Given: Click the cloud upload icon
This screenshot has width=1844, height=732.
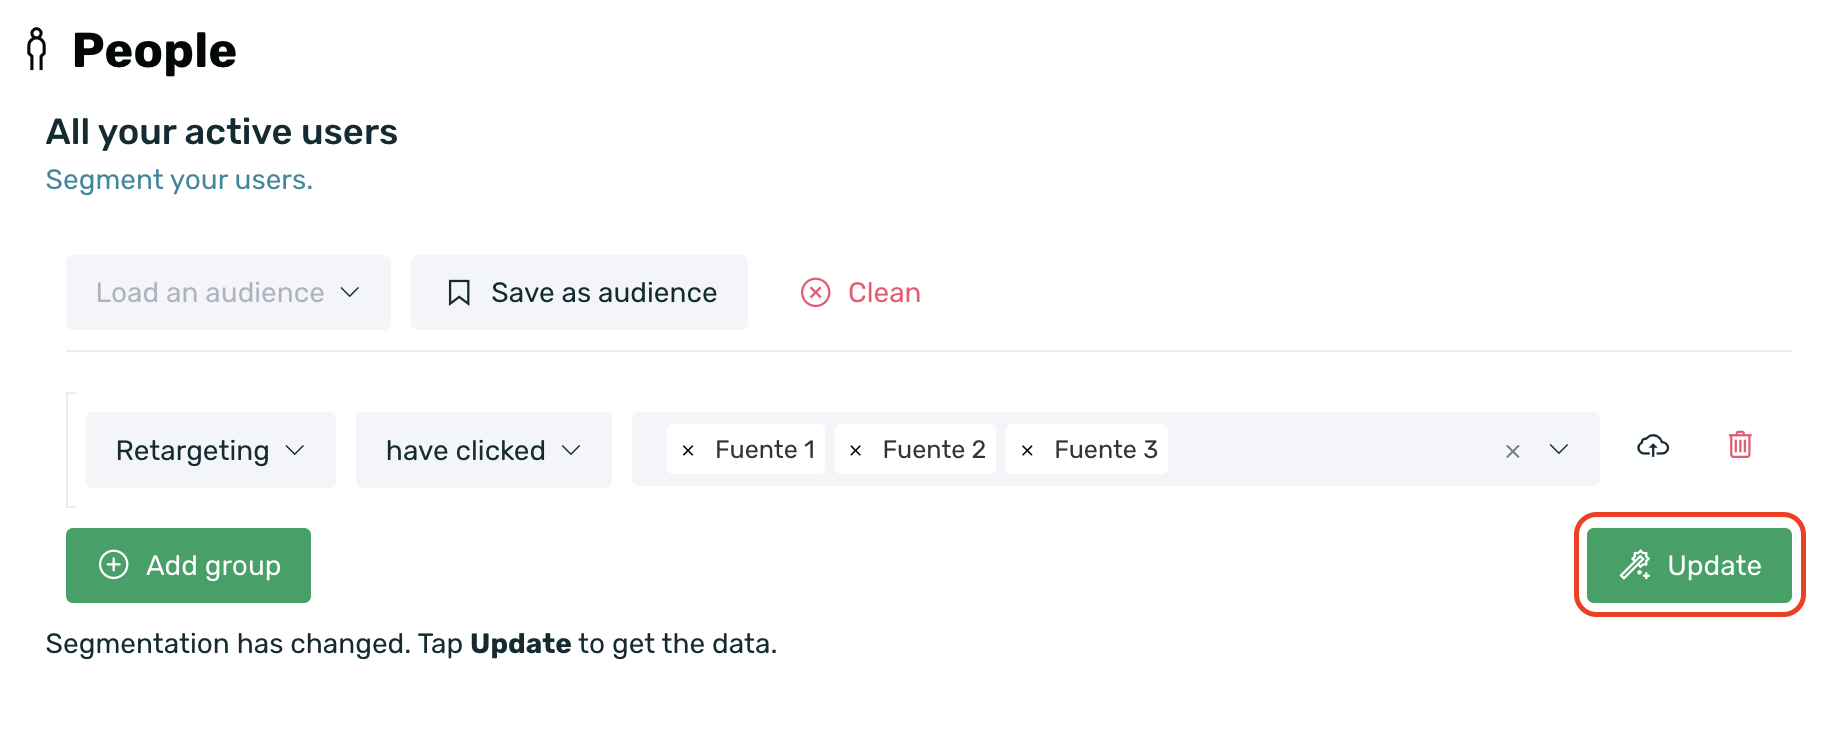Looking at the screenshot, I should tap(1652, 446).
